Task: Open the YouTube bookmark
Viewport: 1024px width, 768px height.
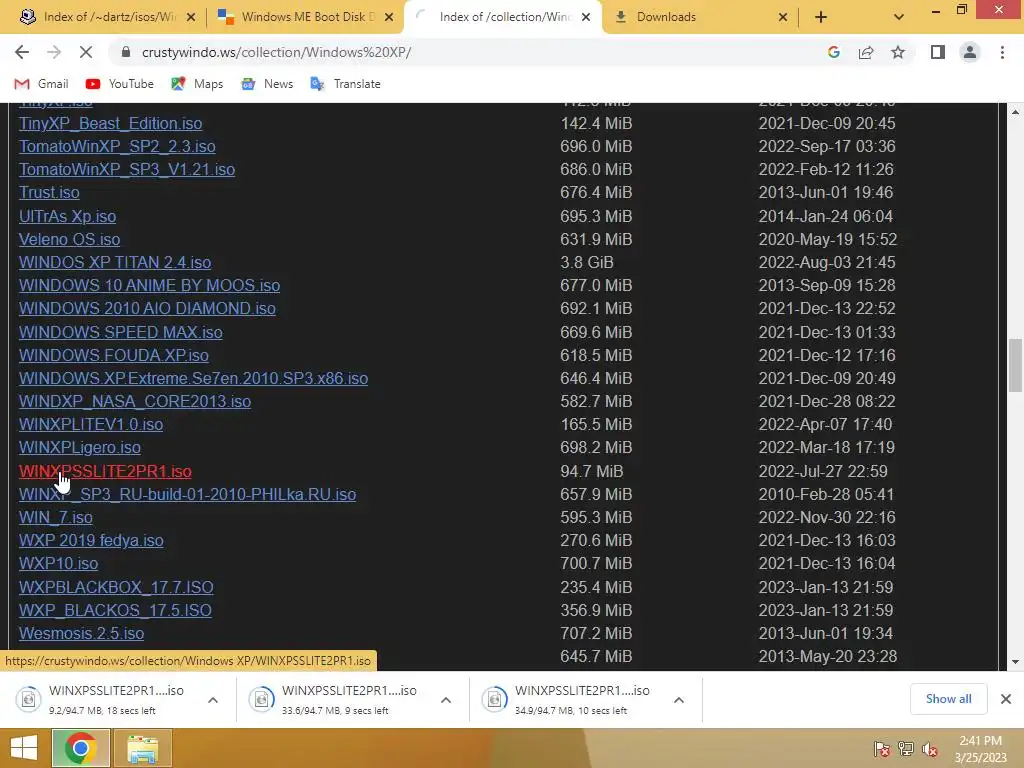Action: (120, 84)
